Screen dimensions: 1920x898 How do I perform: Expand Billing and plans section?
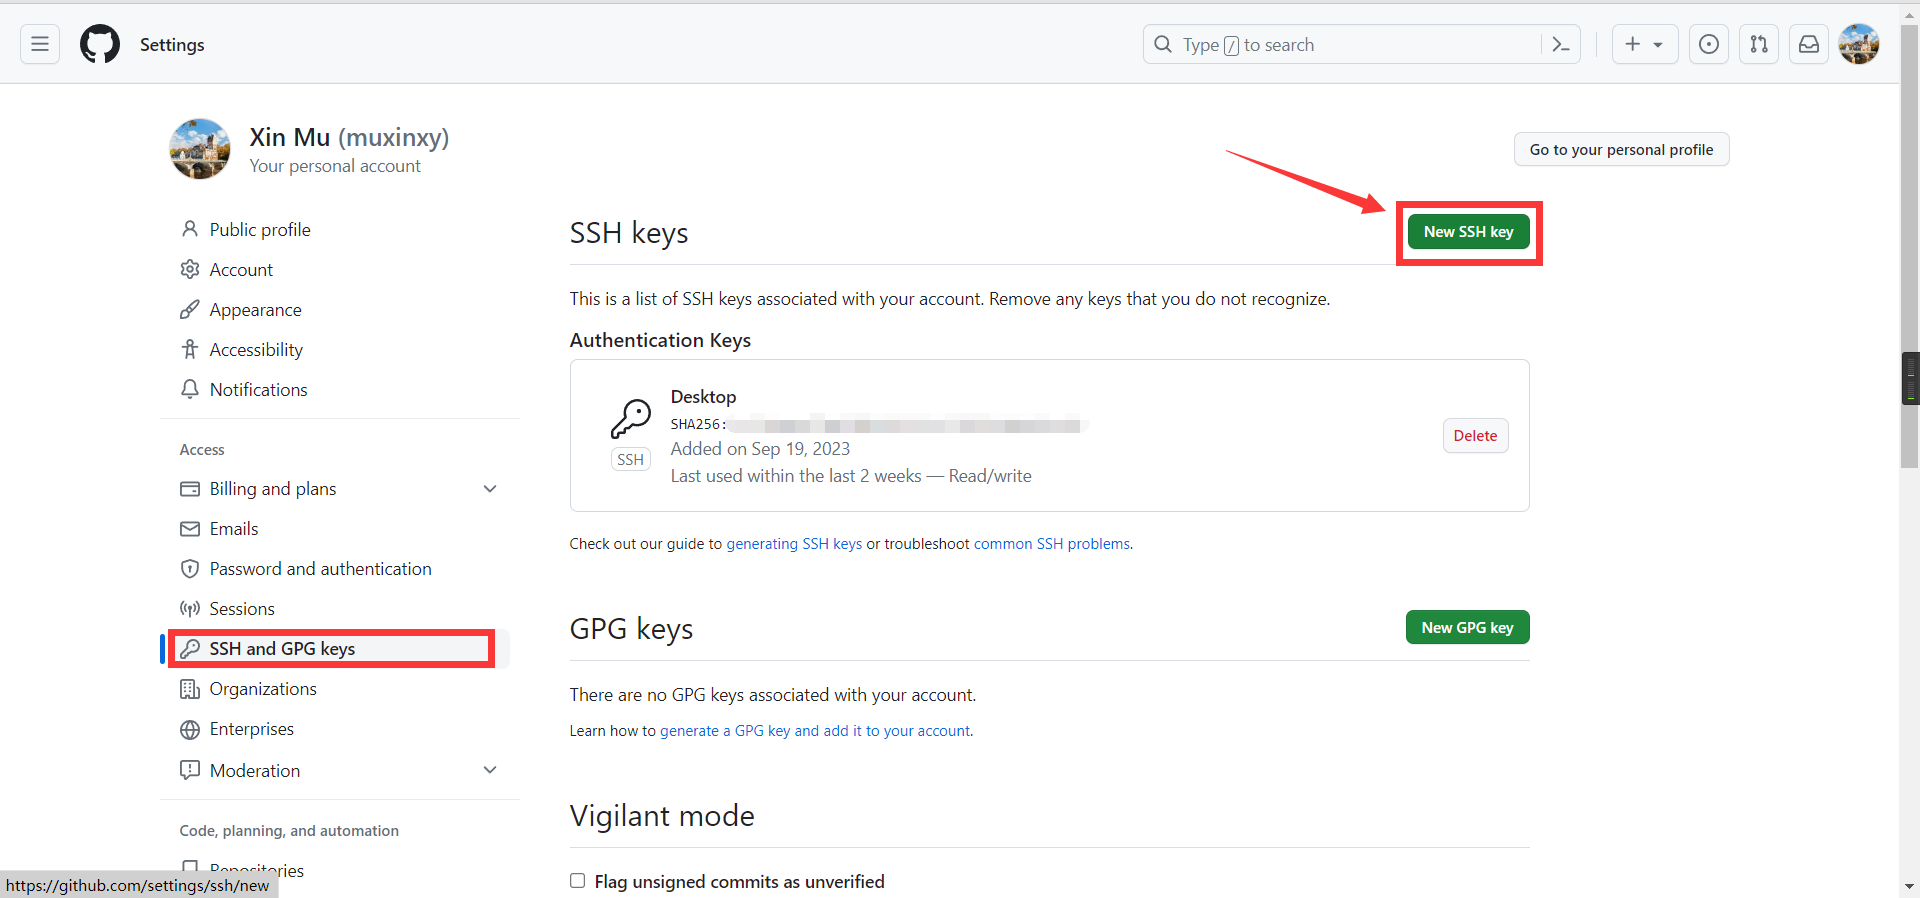point(490,489)
